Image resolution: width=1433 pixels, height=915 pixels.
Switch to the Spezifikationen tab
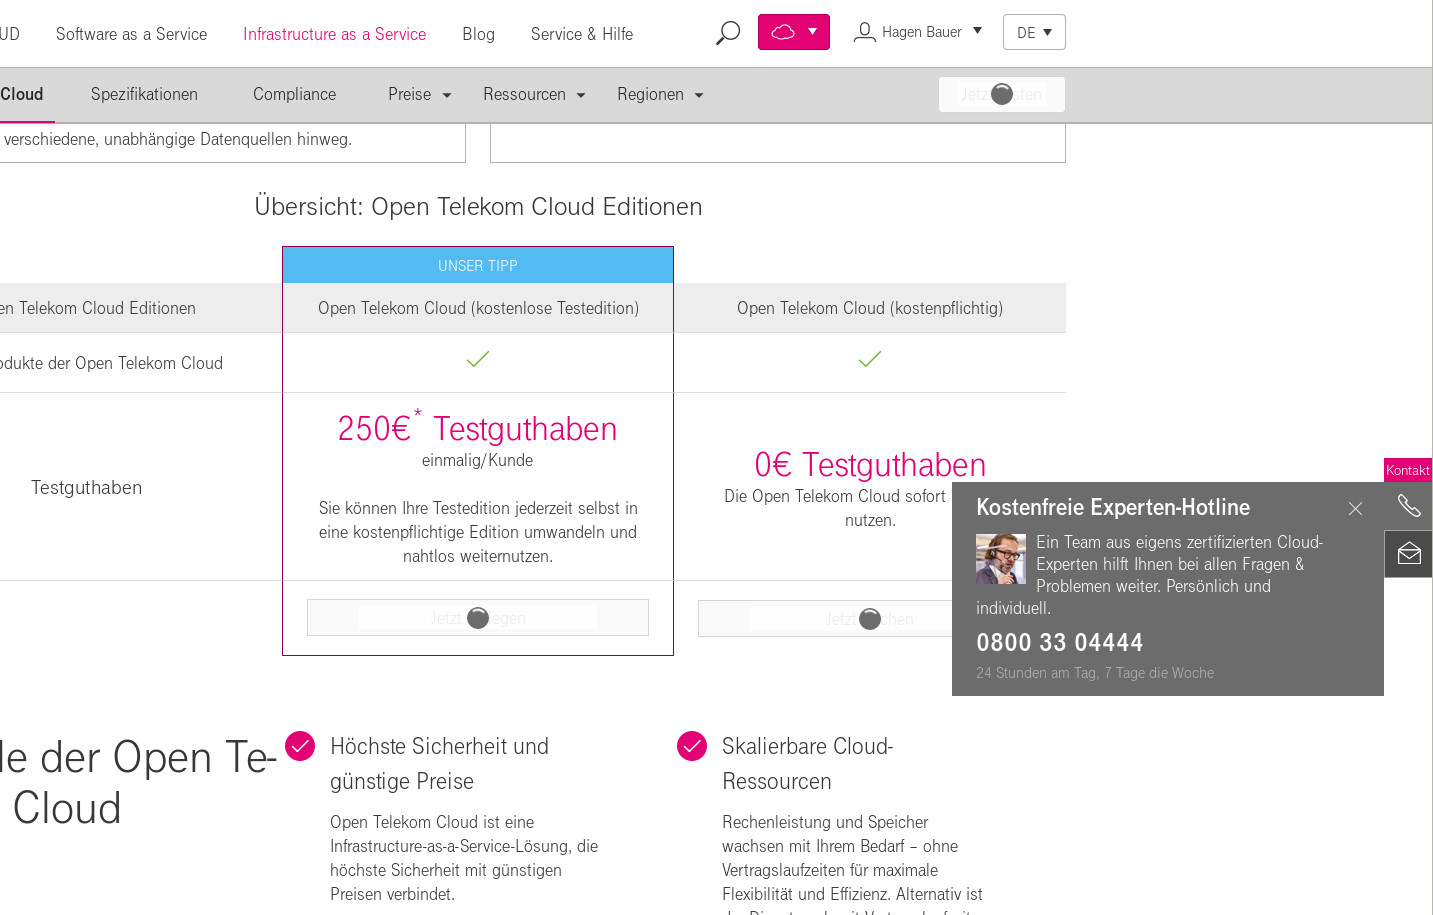pos(144,94)
